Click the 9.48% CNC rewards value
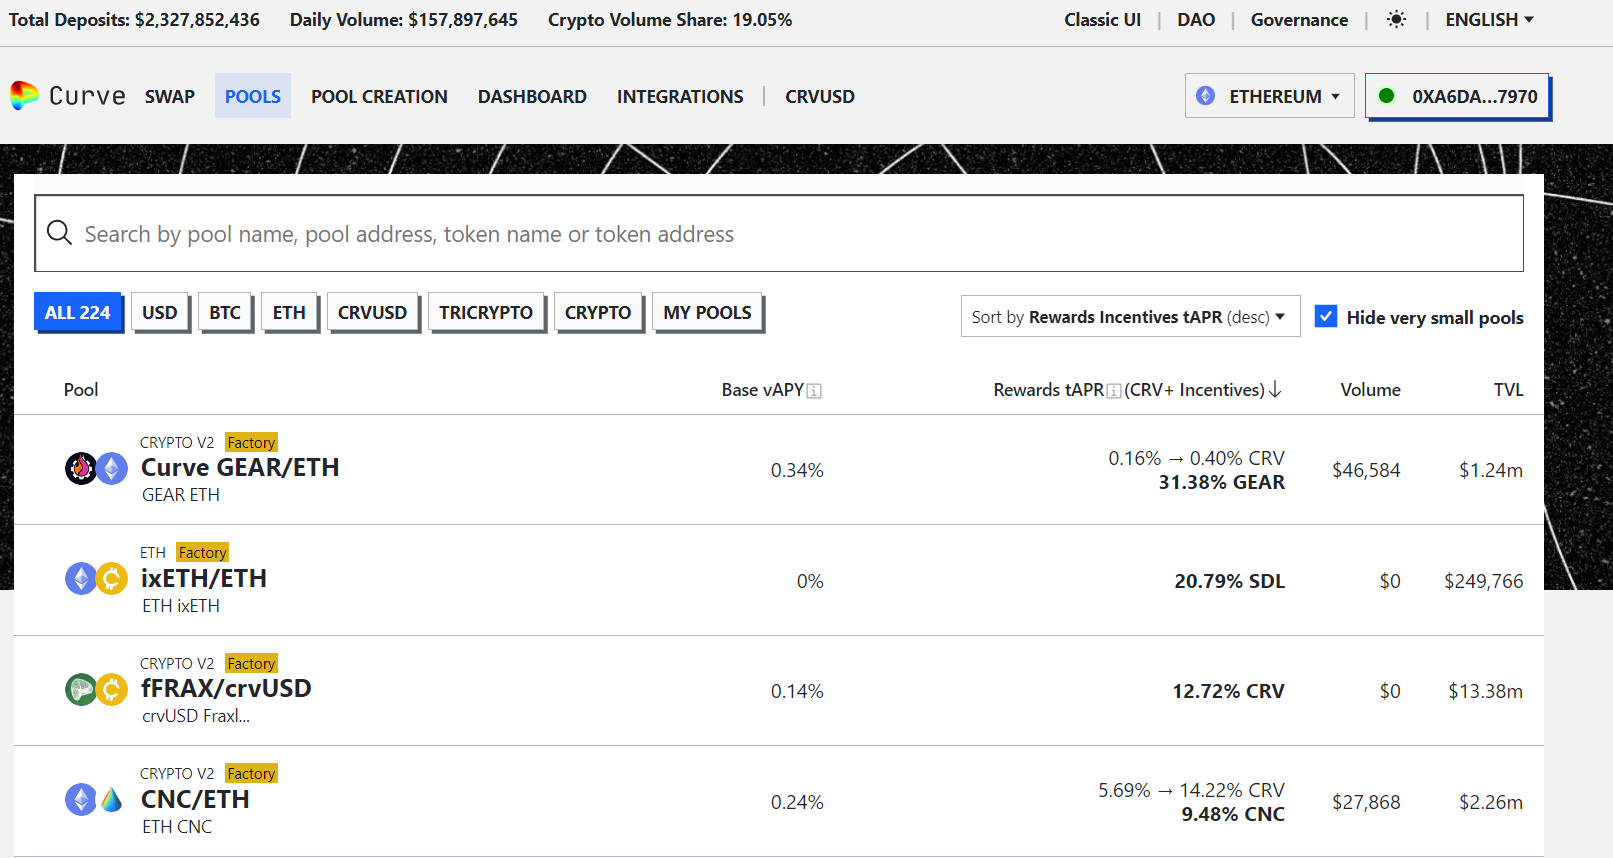Viewport: 1613px width, 858px height. tap(1233, 814)
